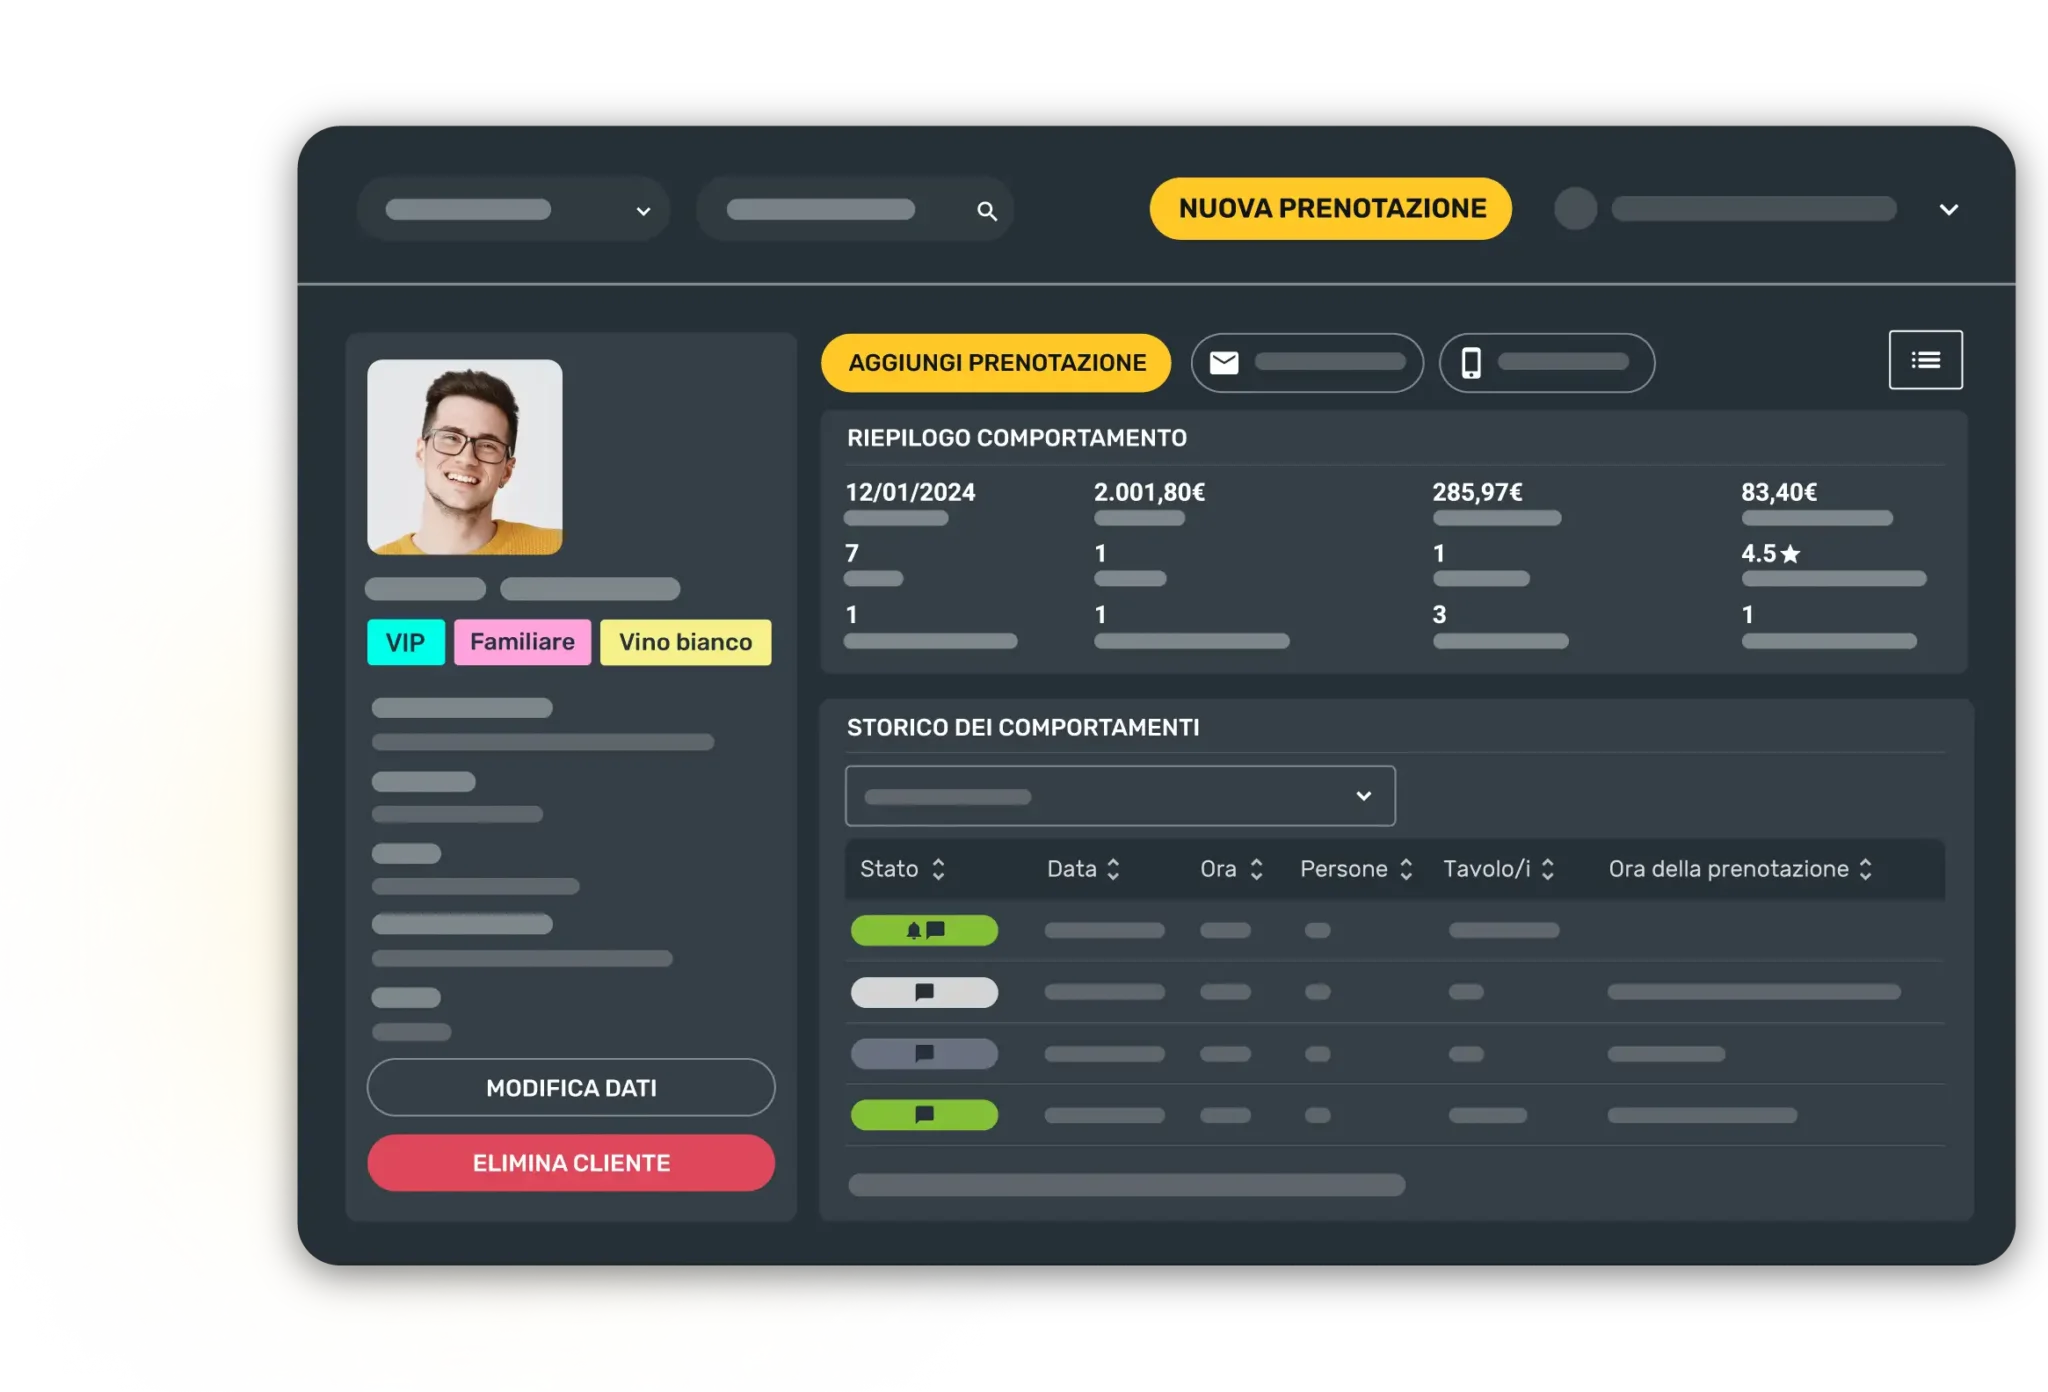Sort table by Data column
Image resolution: width=2048 pixels, height=1392 pixels.
1113,869
